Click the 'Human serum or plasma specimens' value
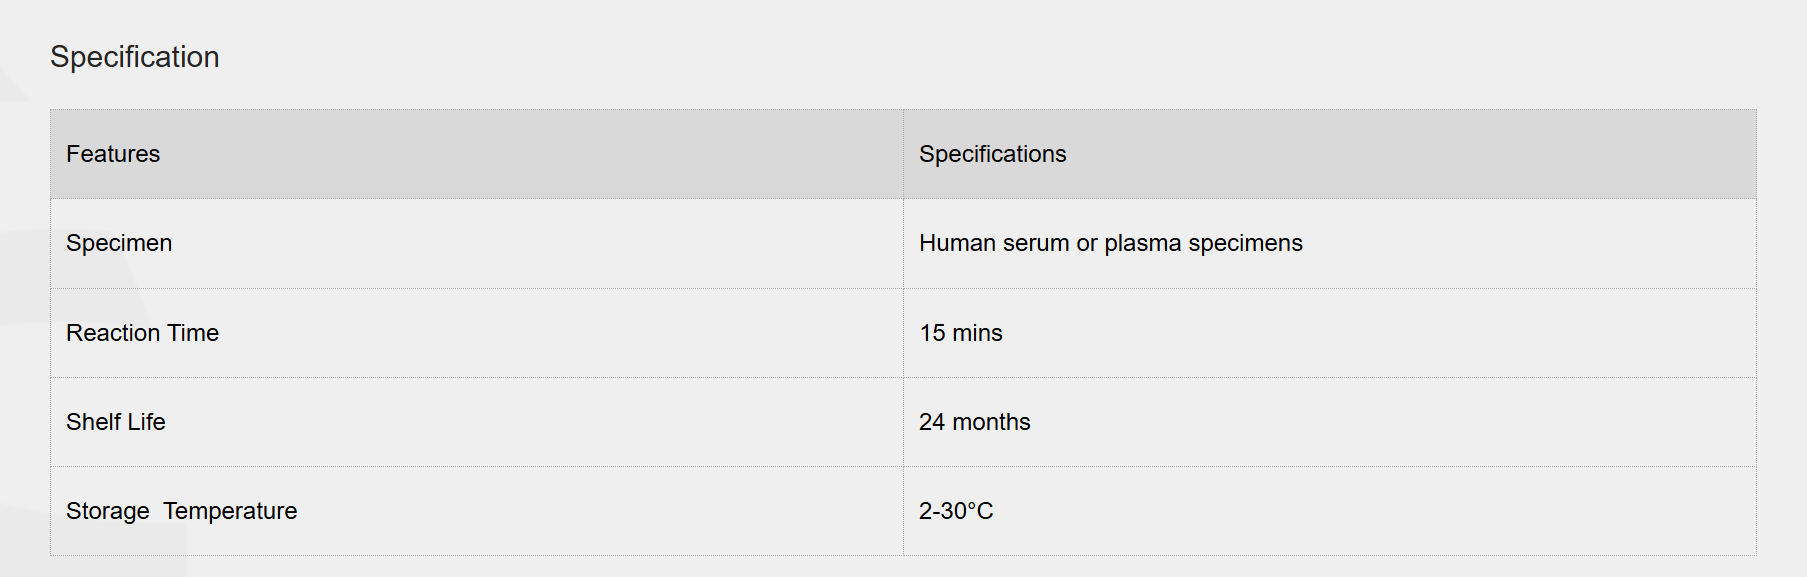Screen dimensions: 1807x577 click(x=1110, y=243)
